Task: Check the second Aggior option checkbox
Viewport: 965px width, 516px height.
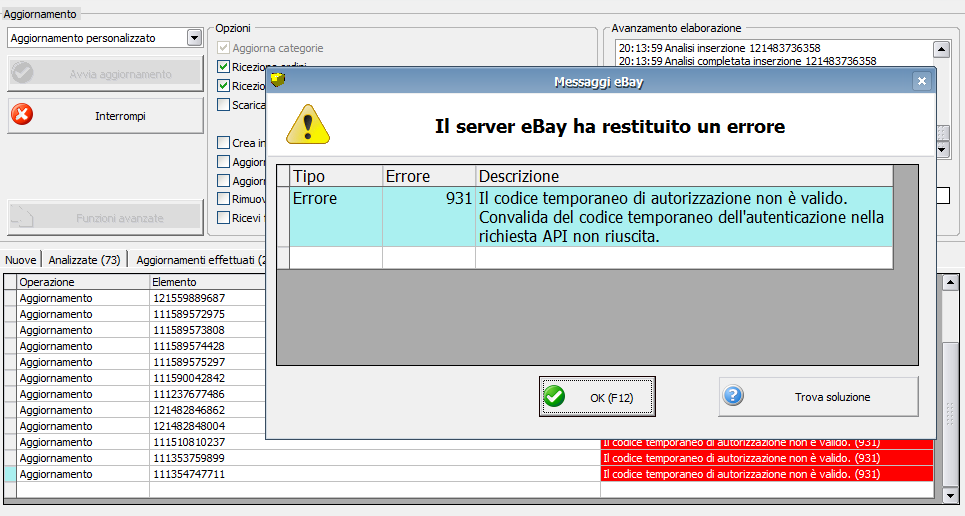Action: 223,180
